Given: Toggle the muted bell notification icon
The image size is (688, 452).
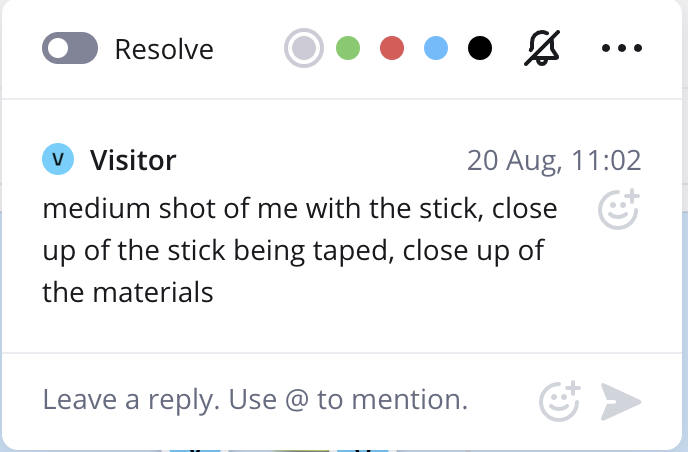Looking at the screenshot, I should (543, 48).
